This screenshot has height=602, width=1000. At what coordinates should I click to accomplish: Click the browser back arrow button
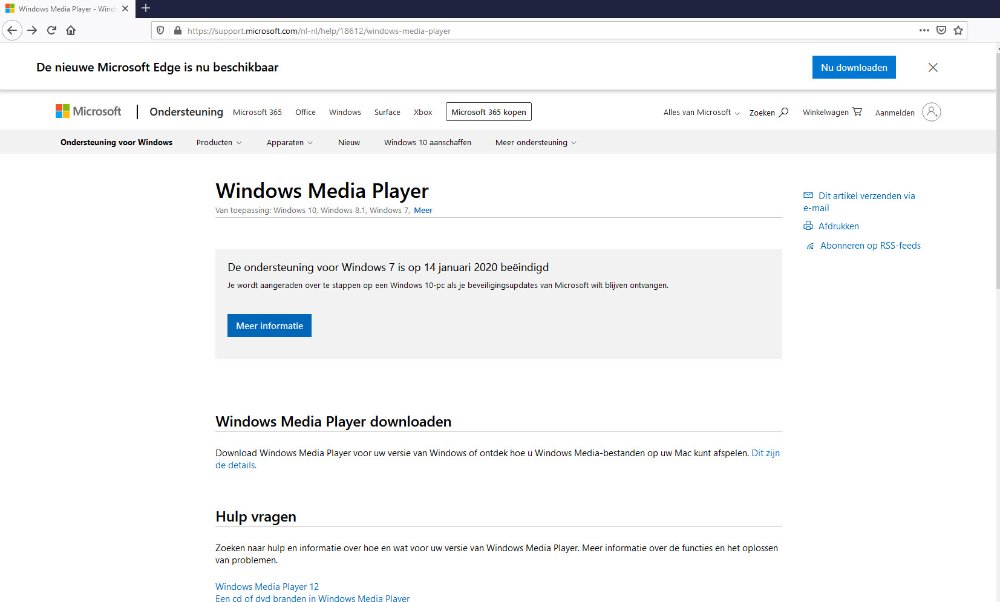12,30
